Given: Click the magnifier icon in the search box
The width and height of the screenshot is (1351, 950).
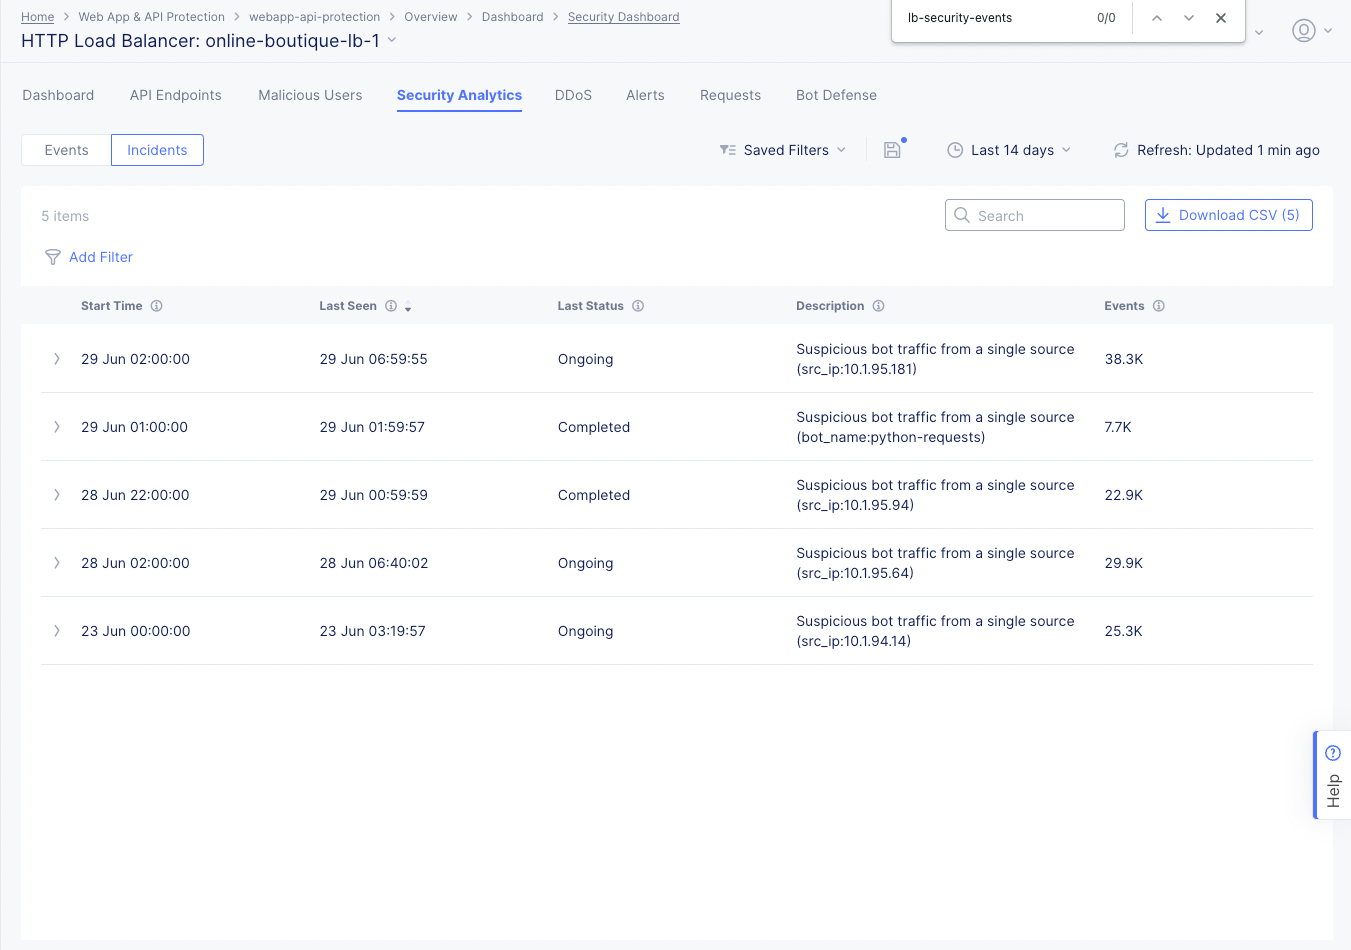Looking at the screenshot, I should coord(962,214).
